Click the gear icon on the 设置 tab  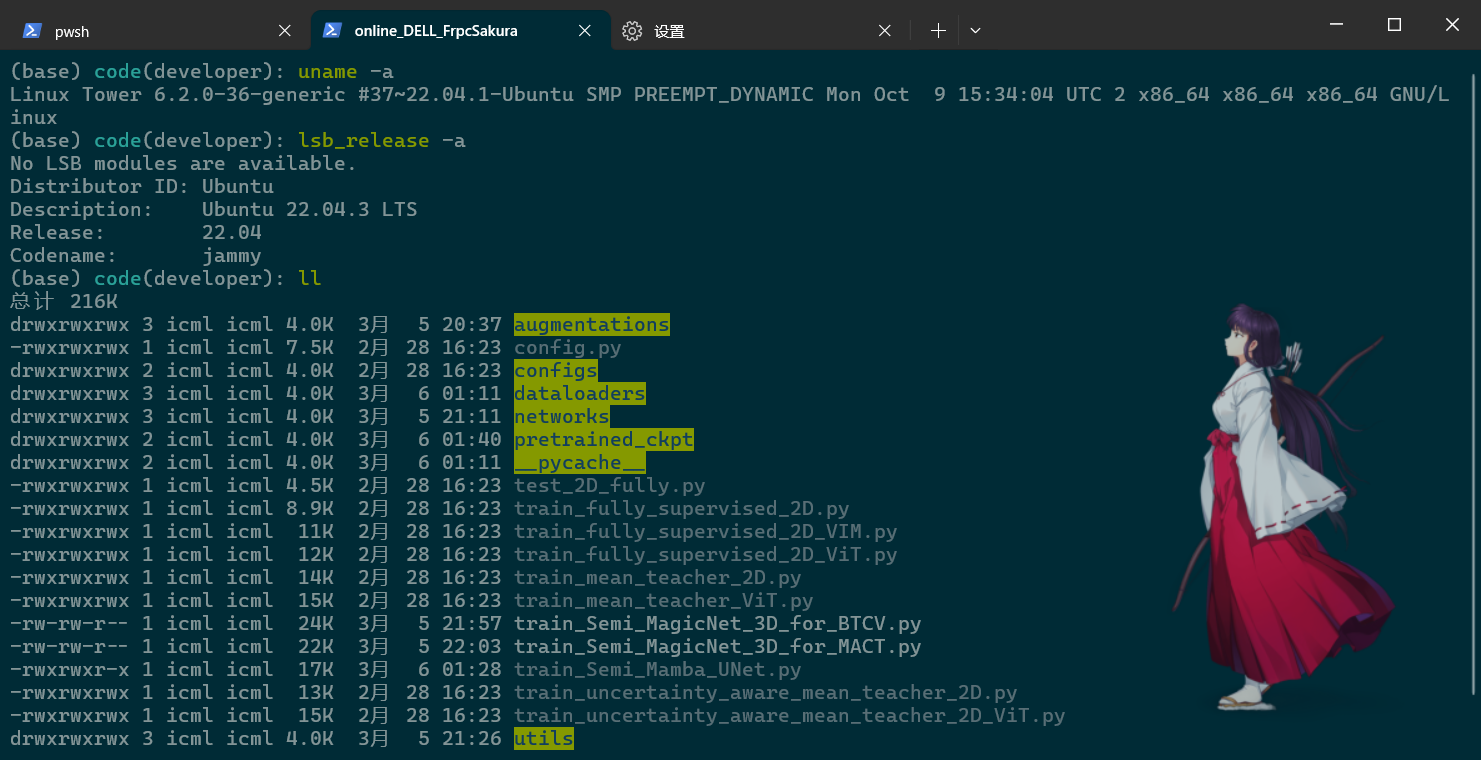[x=633, y=31]
